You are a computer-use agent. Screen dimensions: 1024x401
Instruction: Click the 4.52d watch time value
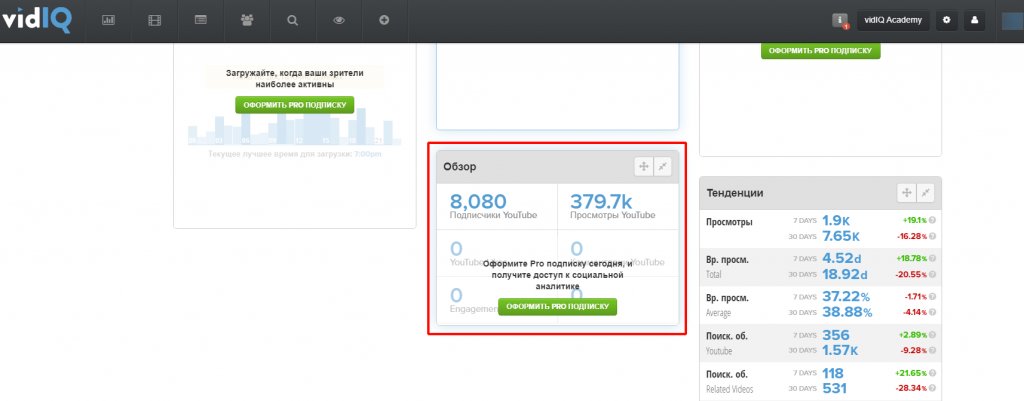pos(844,259)
